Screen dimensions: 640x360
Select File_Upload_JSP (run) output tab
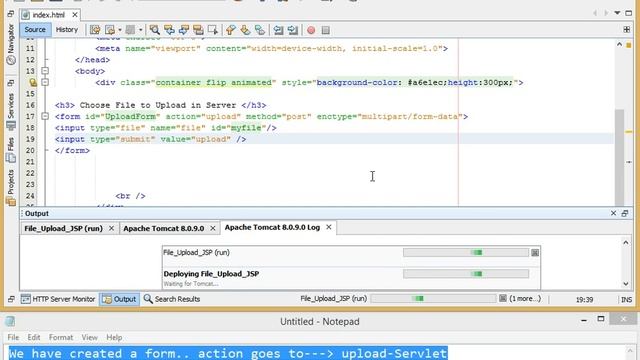coord(63,228)
